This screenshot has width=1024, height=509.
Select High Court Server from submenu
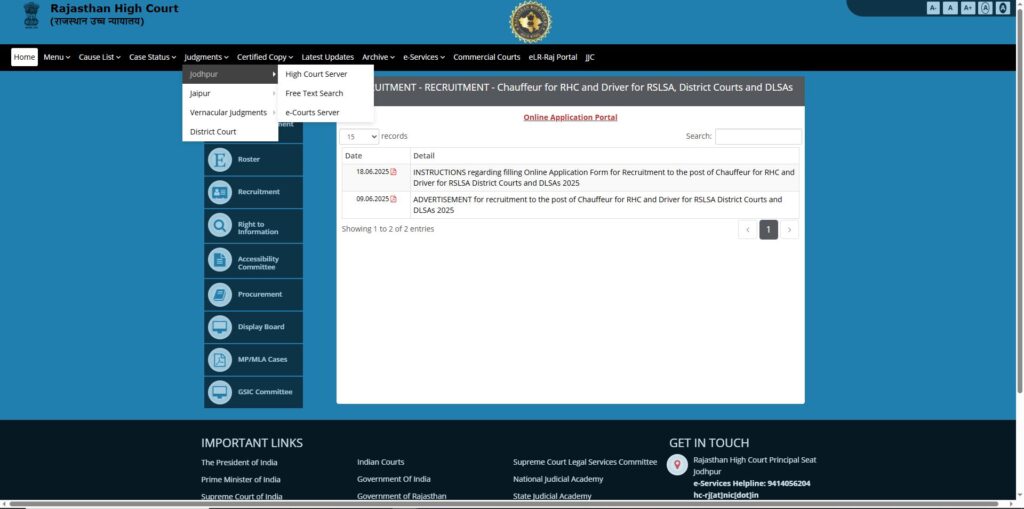coord(316,74)
